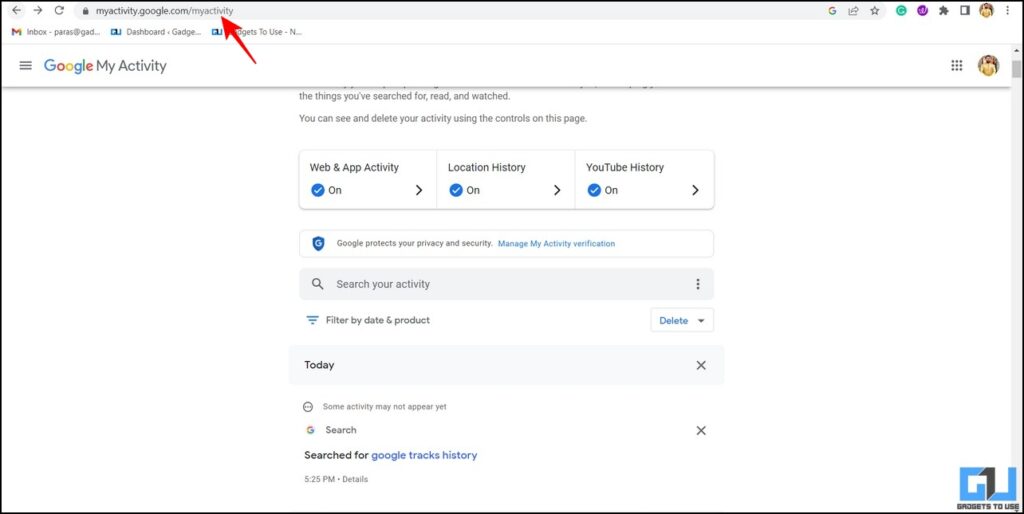Click the Today section header
Viewport: 1024px width, 514px height.
[506, 365]
